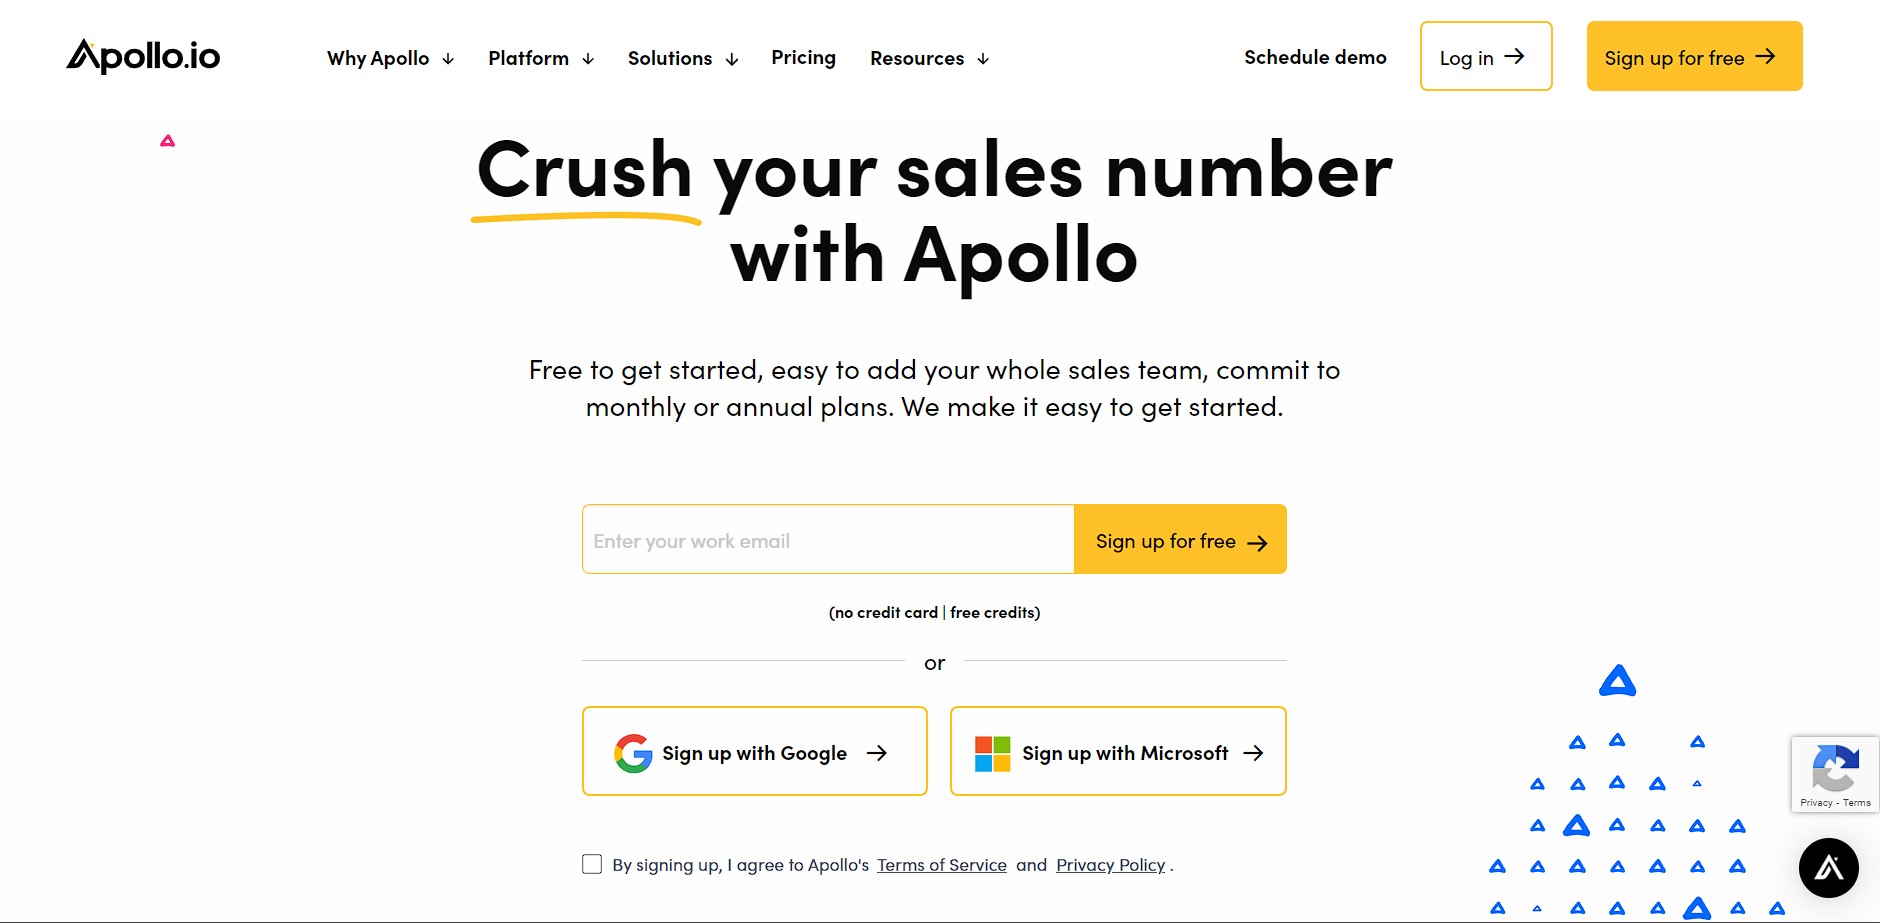
Task: Go to the Pricing page
Action: (x=803, y=57)
